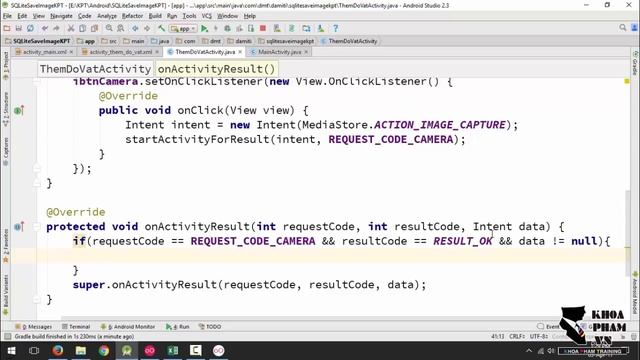Click the Cut scissors icon
The height and width of the screenshot is (360, 640).
point(71,29)
